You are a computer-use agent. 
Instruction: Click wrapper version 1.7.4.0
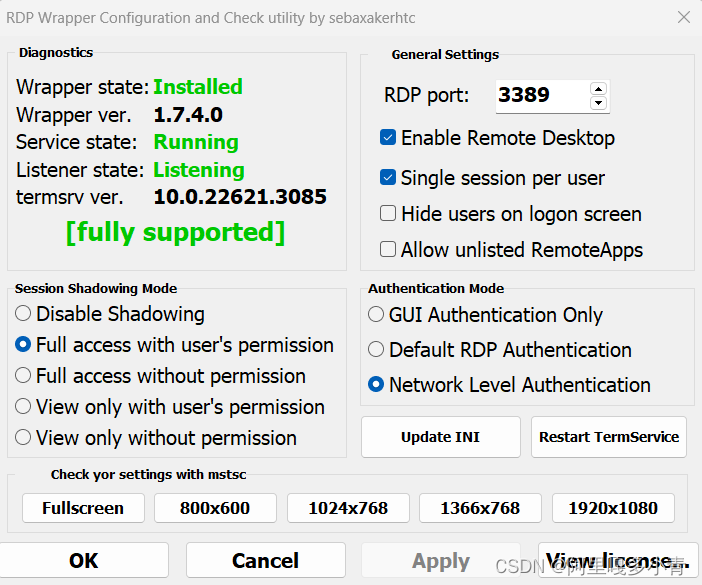[x=188, y=115]
